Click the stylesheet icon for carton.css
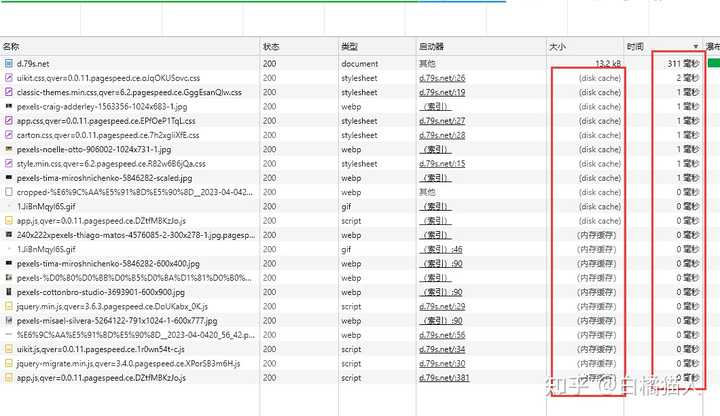The height and width of the screenshot is (416, 720). tap(9, 135)
